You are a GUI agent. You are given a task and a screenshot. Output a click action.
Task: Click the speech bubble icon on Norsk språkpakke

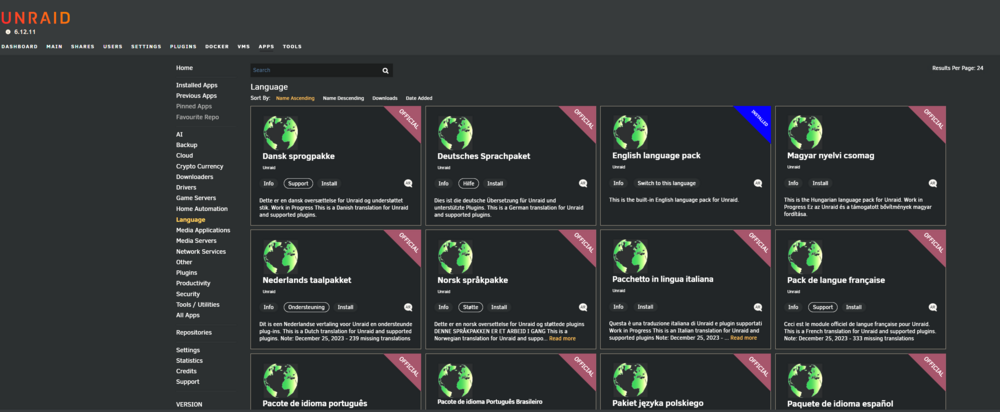point(583,307)
